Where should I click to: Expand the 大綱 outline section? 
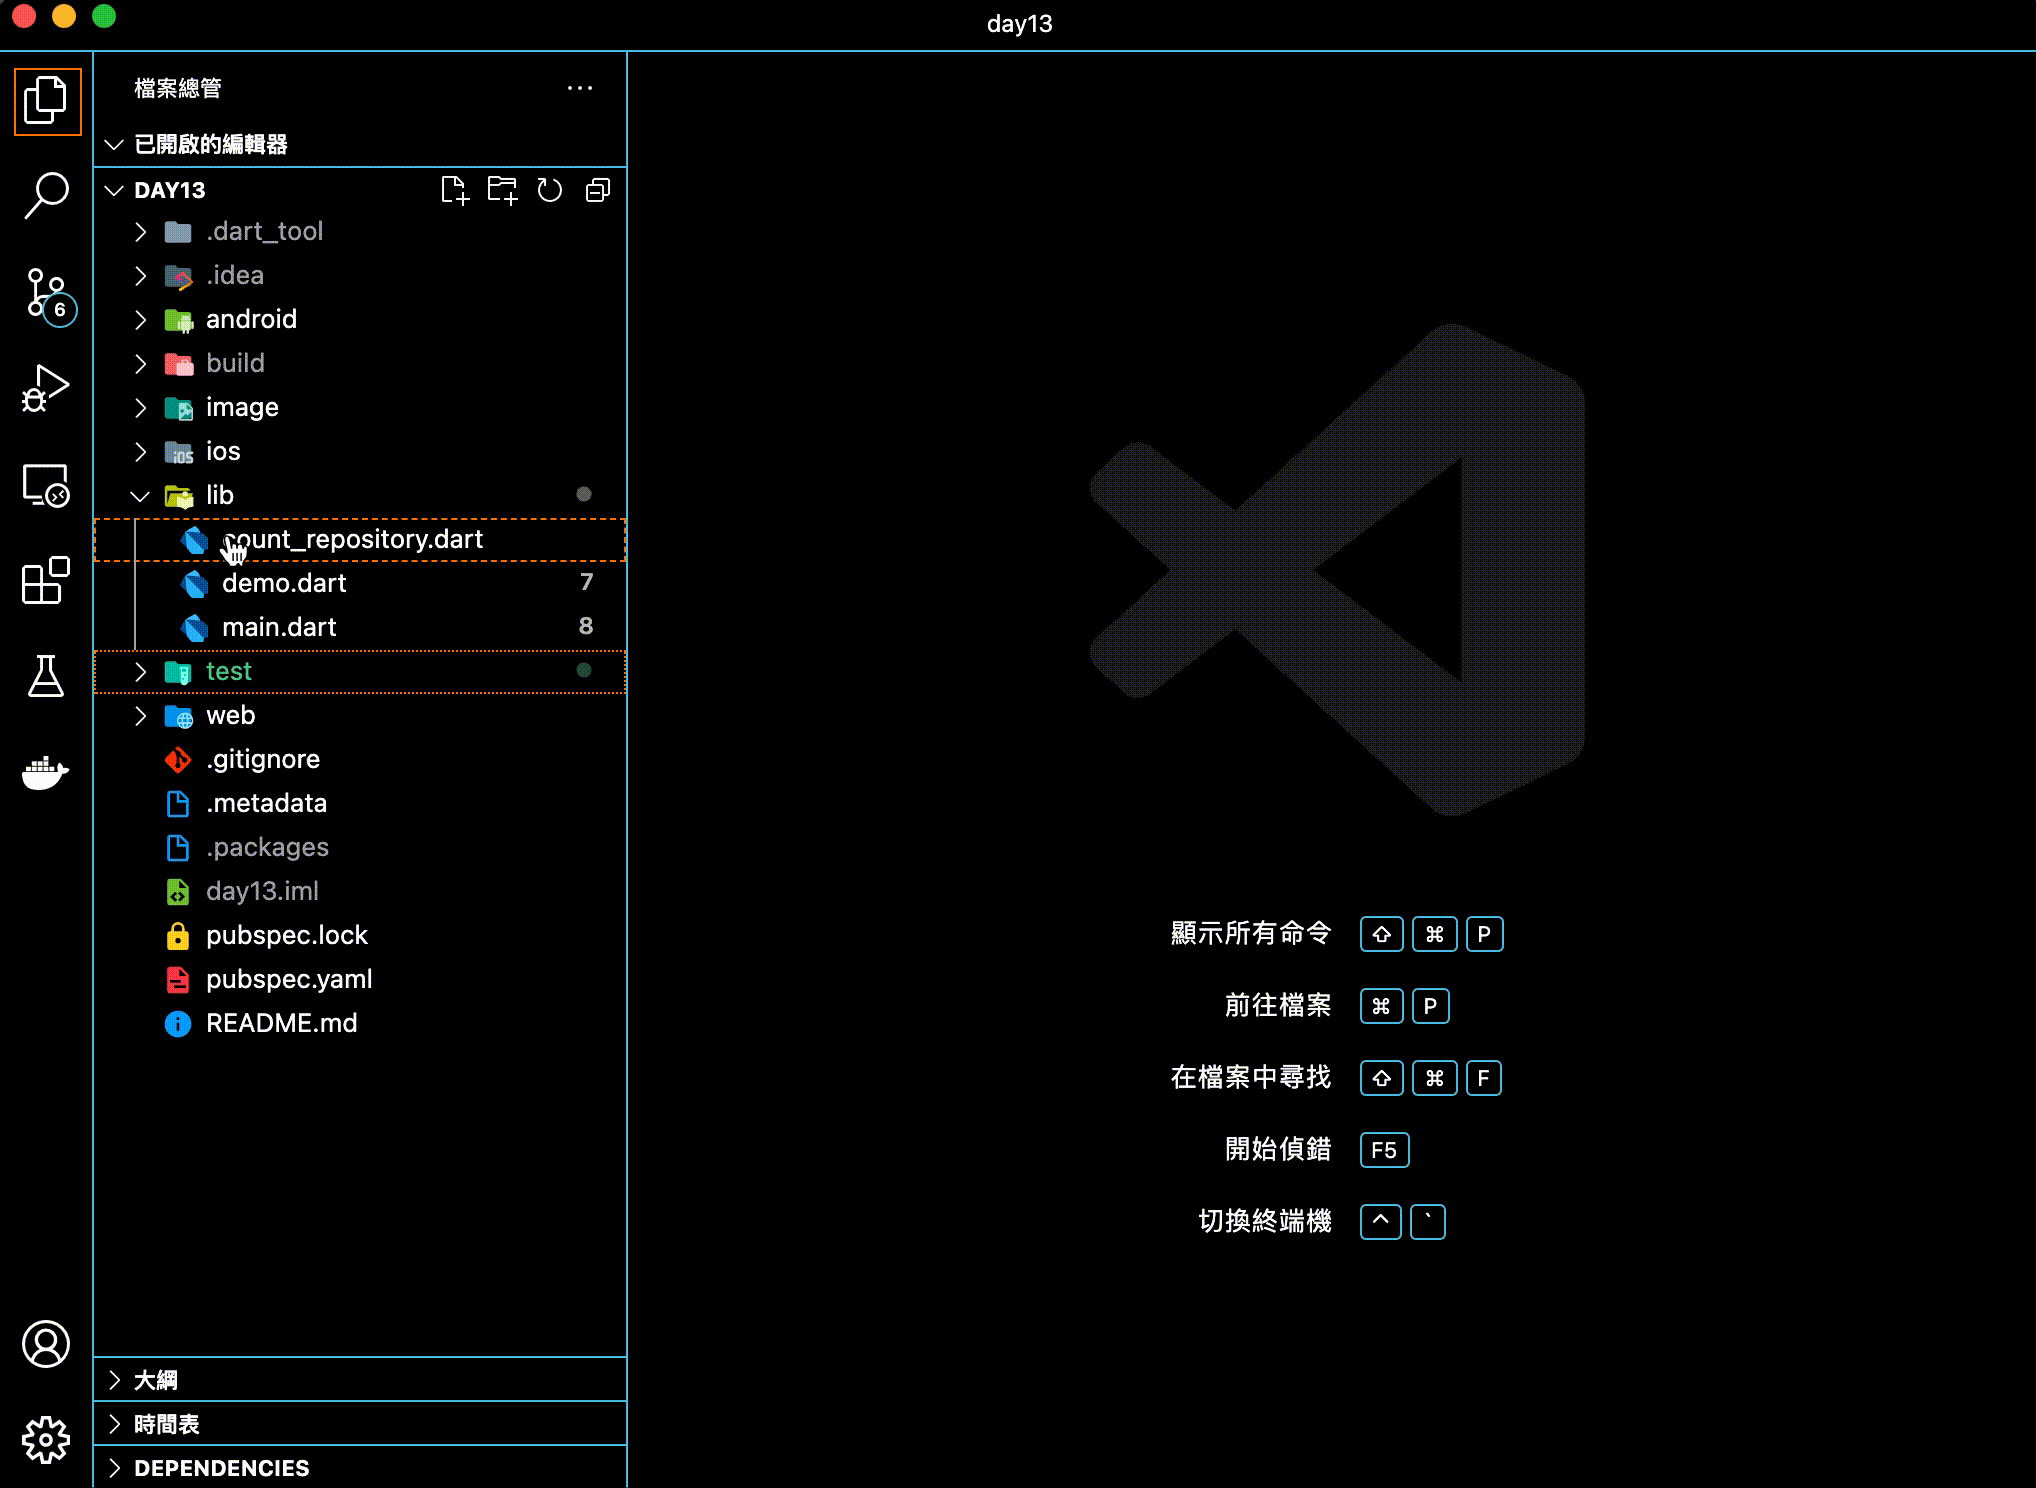coord(156,1380)
